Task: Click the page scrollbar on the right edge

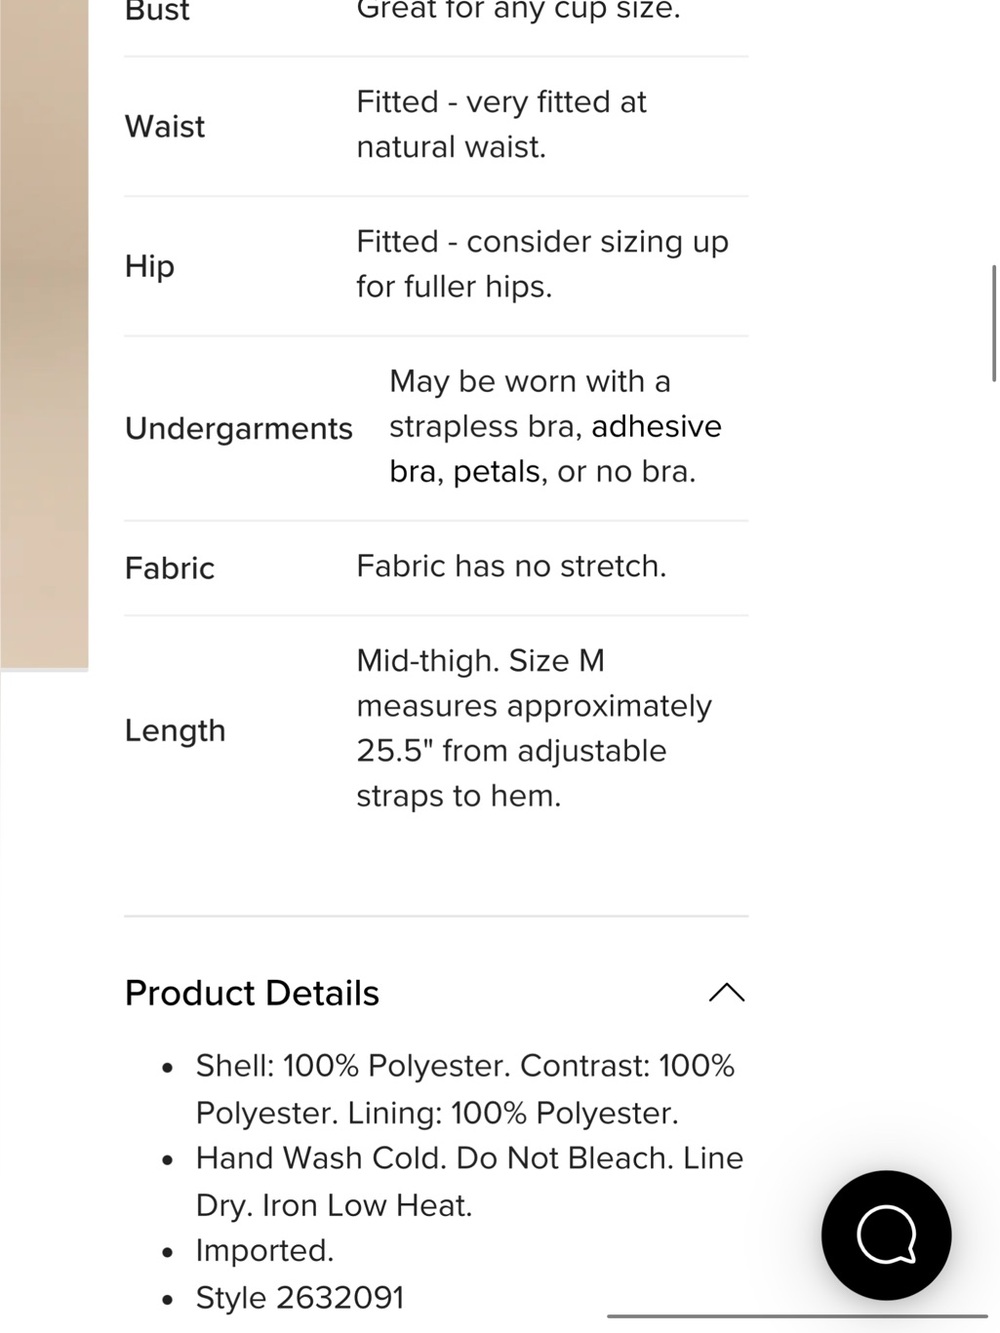Action: (994, 323)
